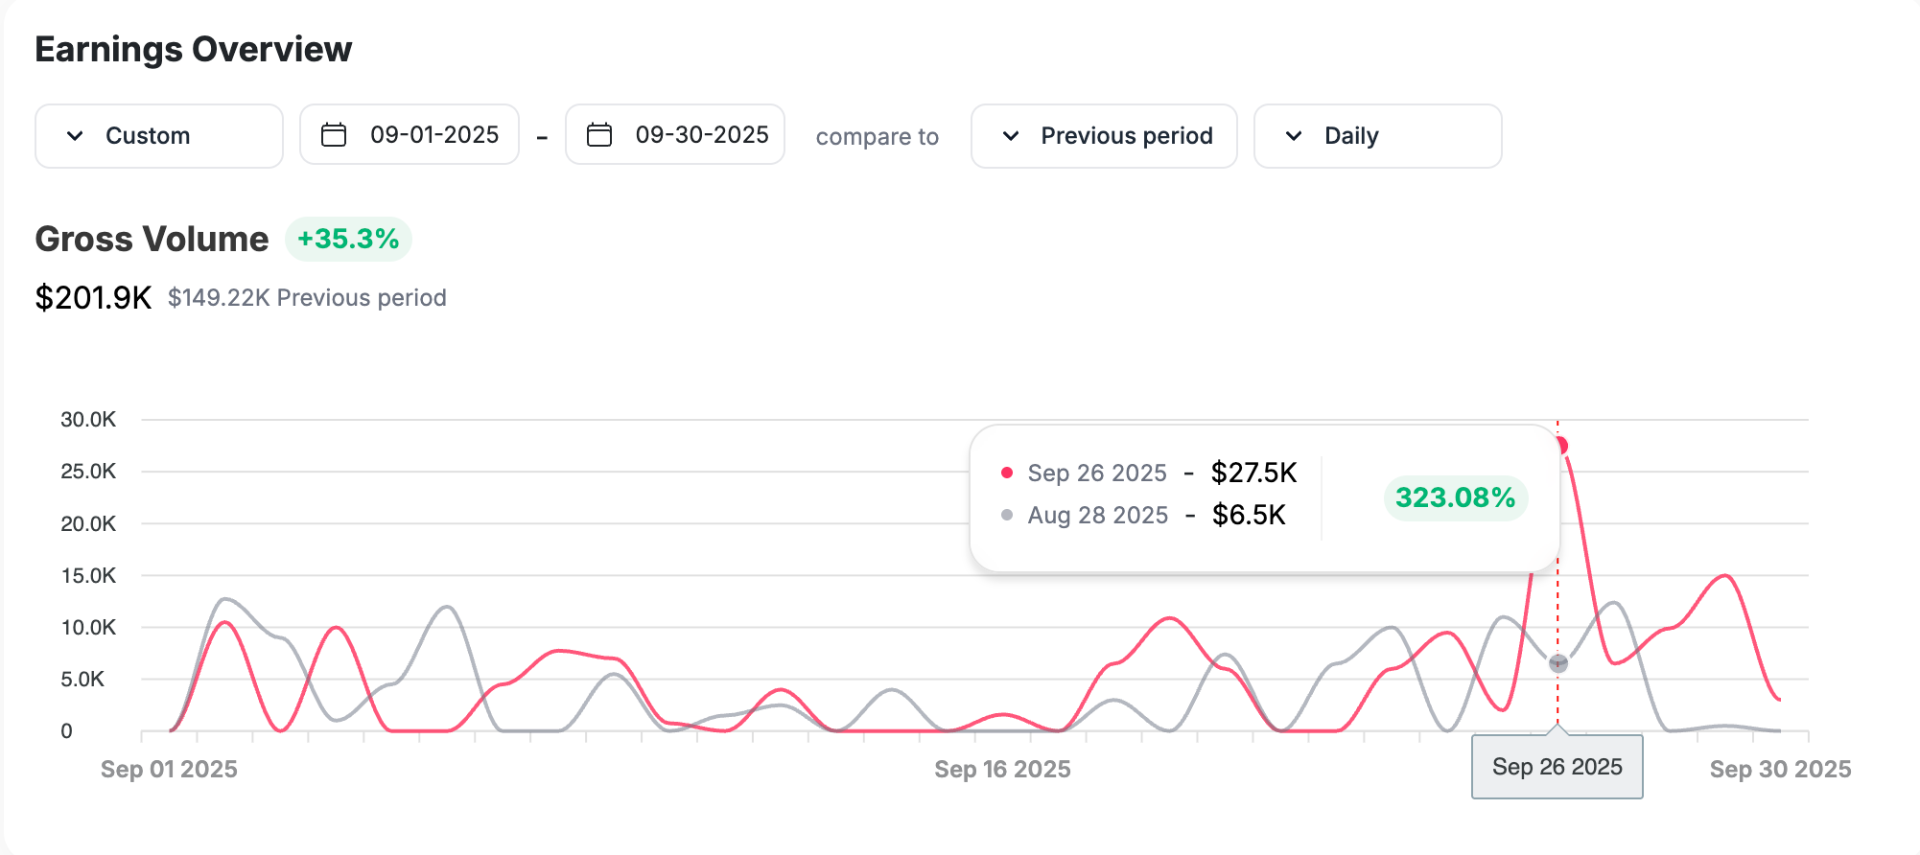
Task: Edit the end date 09-30-2025 field
Action: (675, 135)
